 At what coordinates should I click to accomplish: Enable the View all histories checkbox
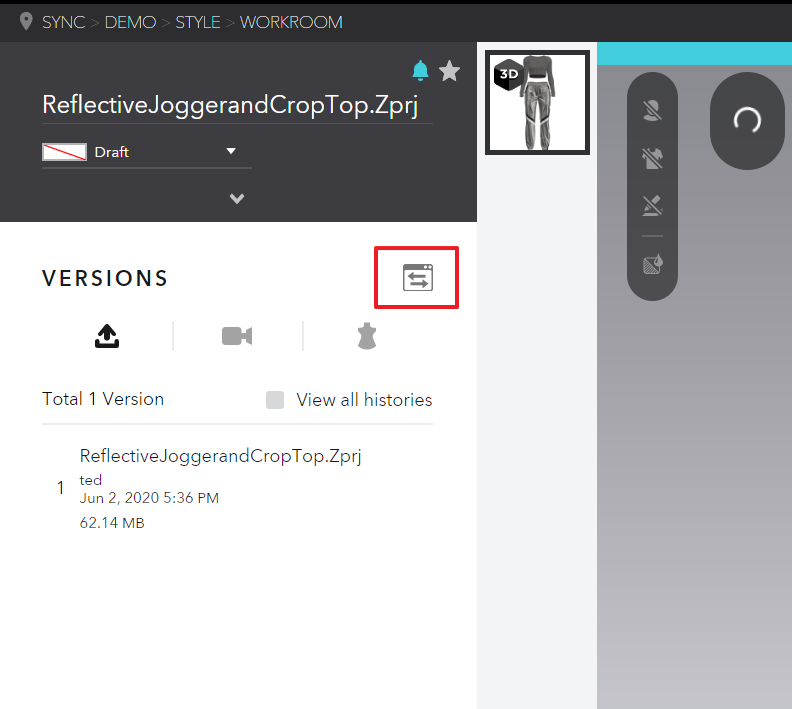click(275, 399)
